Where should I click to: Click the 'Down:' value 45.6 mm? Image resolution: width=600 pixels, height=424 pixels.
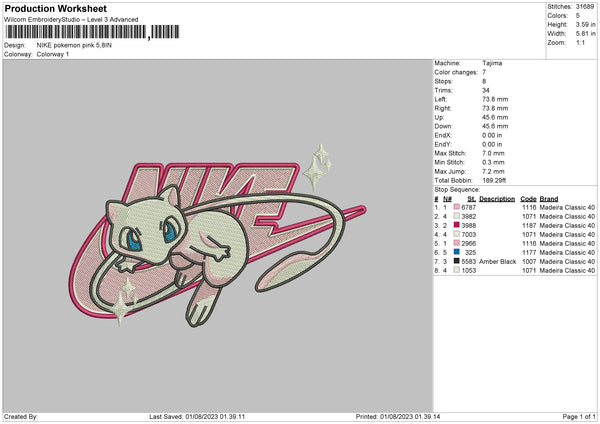(x=495, y=126)
